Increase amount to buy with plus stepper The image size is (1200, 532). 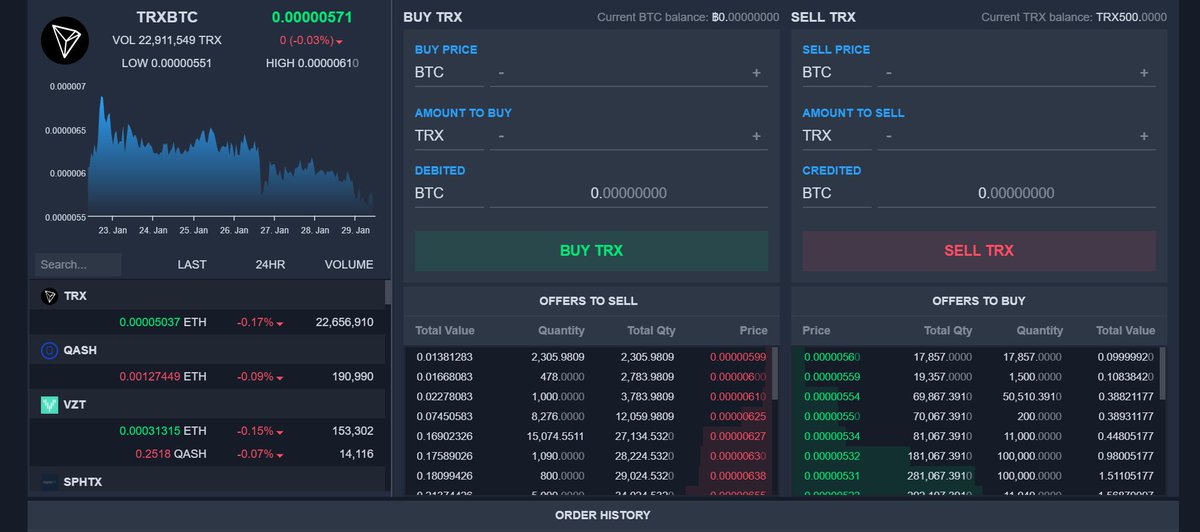pos(756,135)
